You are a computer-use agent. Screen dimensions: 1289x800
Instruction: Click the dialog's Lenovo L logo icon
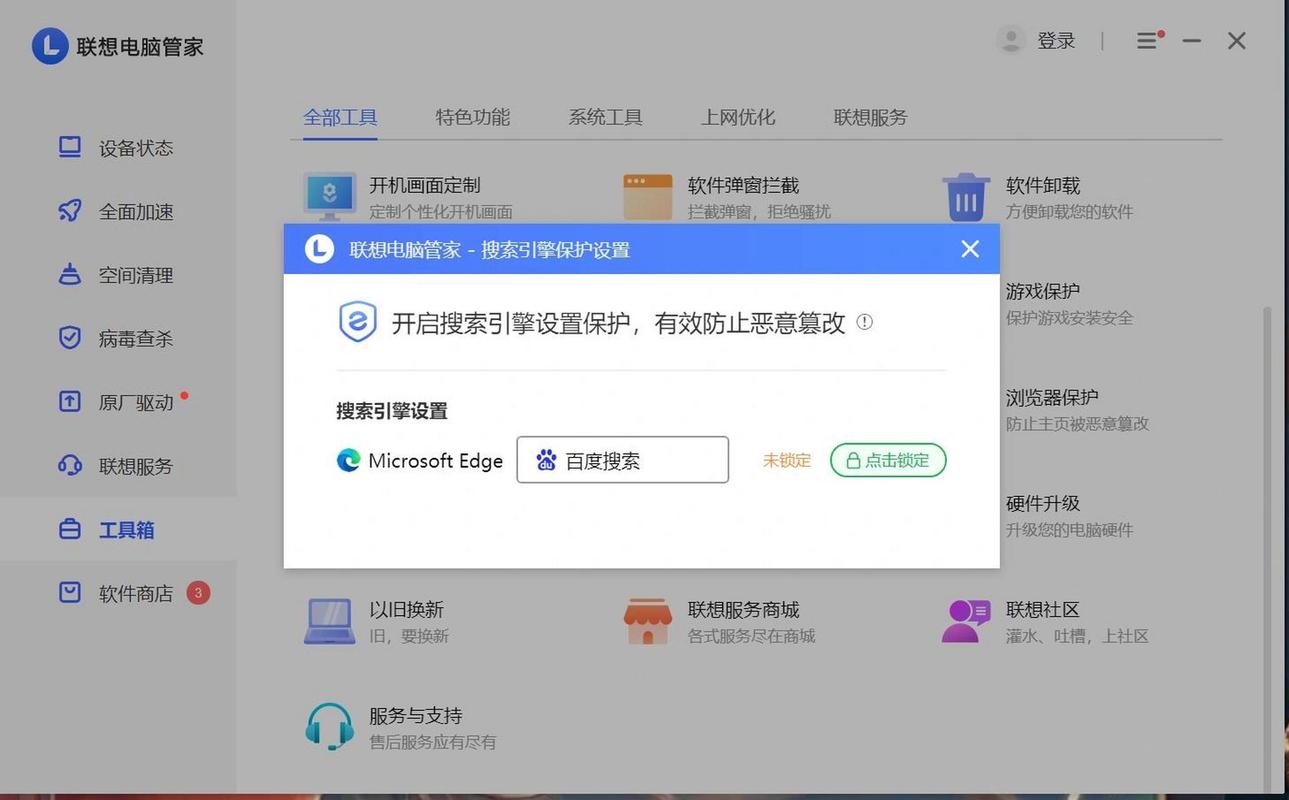319,248
